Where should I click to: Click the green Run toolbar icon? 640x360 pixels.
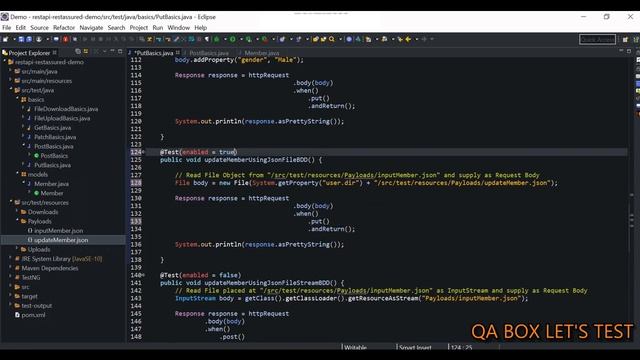click(x=232, y=39)
